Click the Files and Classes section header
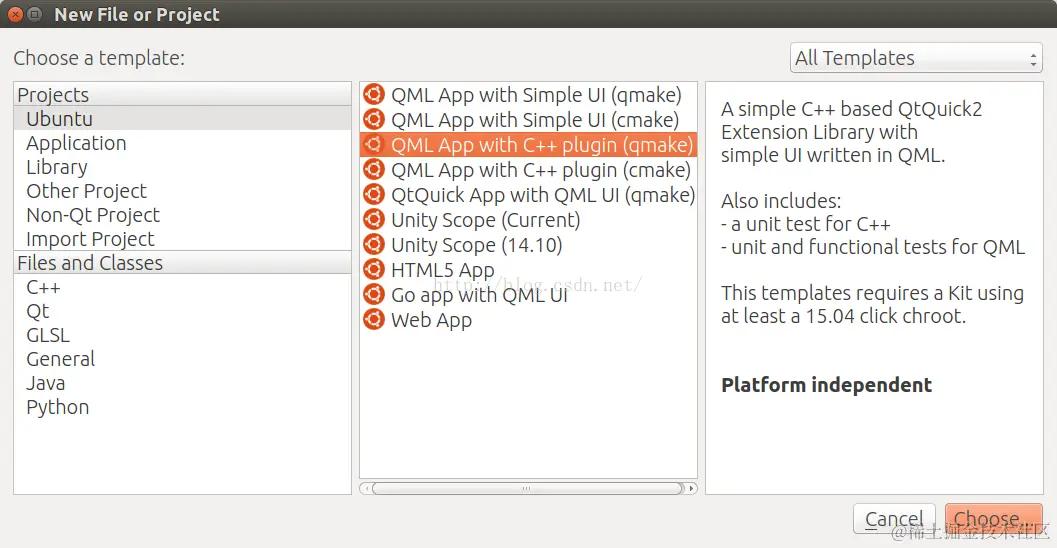Screen dimensions: 1057x548 [182, 263]
